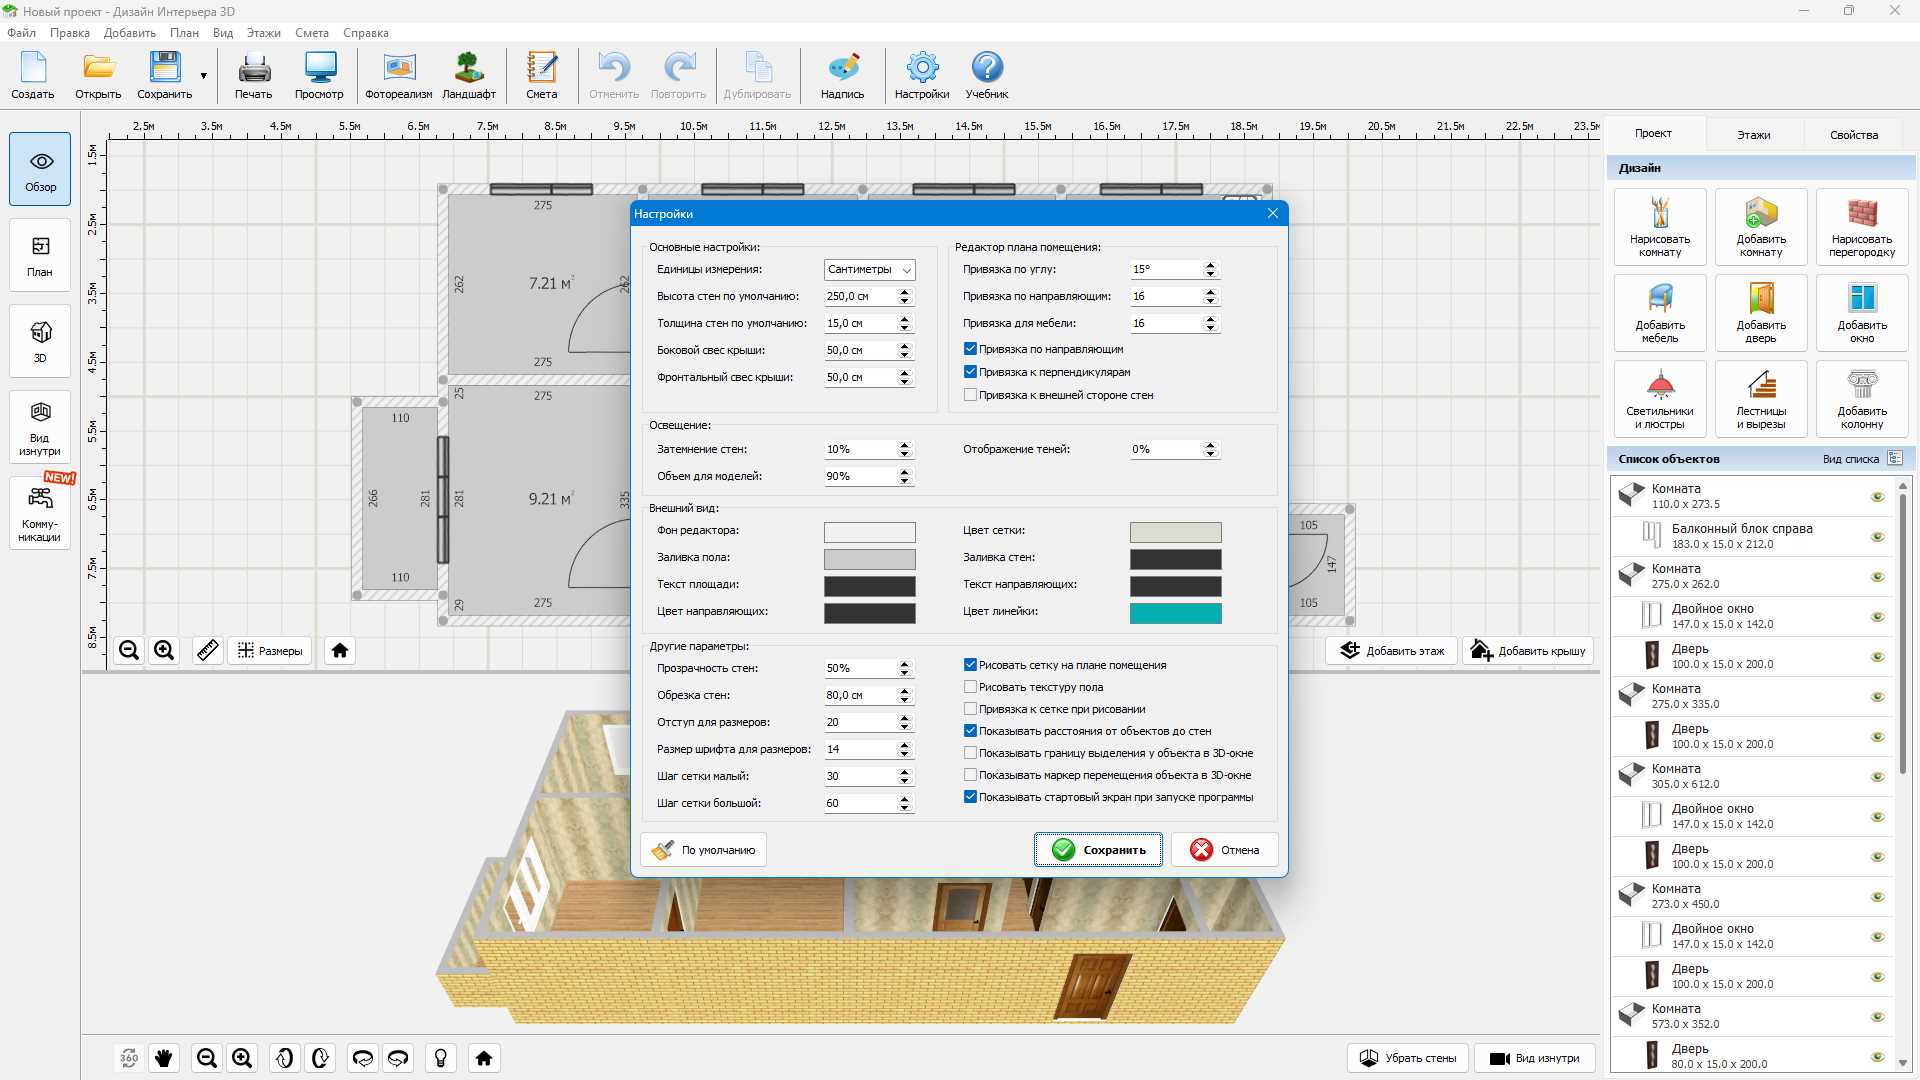Click the Создать new project icon
This screenshot has width=1920, height=1080.
tap(33, 75)
